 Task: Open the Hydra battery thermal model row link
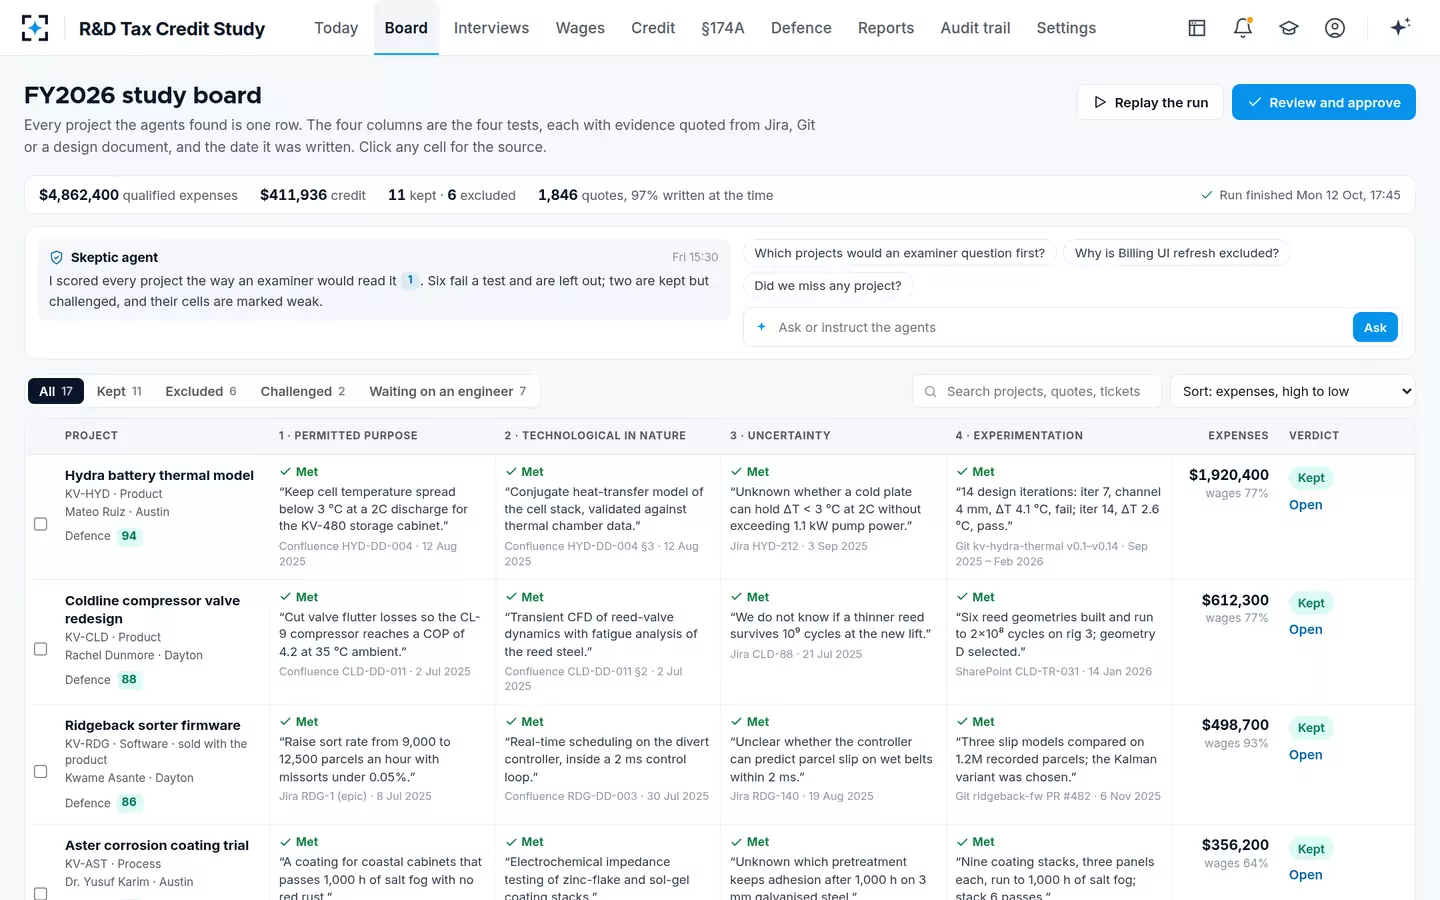click(1305, 505)
